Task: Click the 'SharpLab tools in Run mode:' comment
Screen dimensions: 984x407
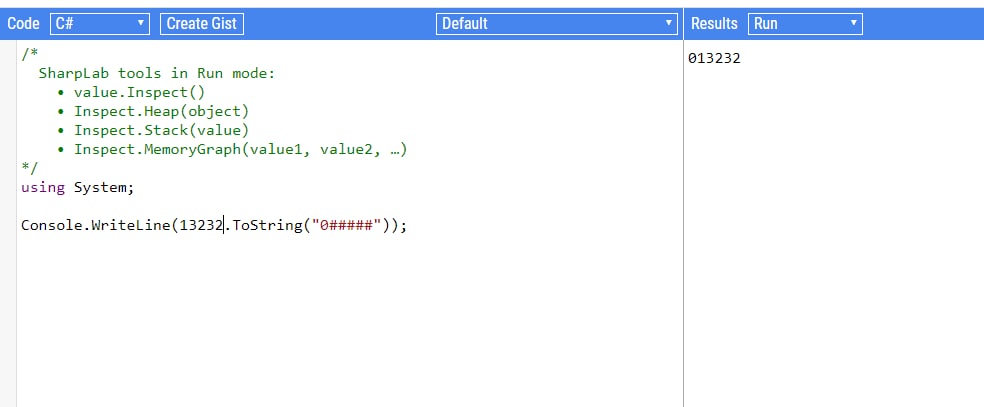Action: point(157,73)
